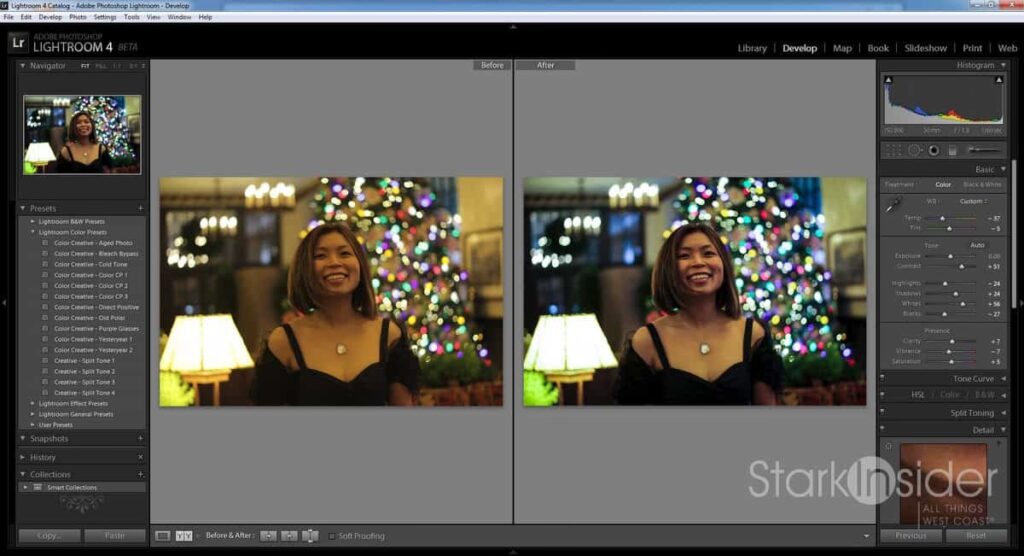Click the Before/After Y|Y view button

coord(184,536)
